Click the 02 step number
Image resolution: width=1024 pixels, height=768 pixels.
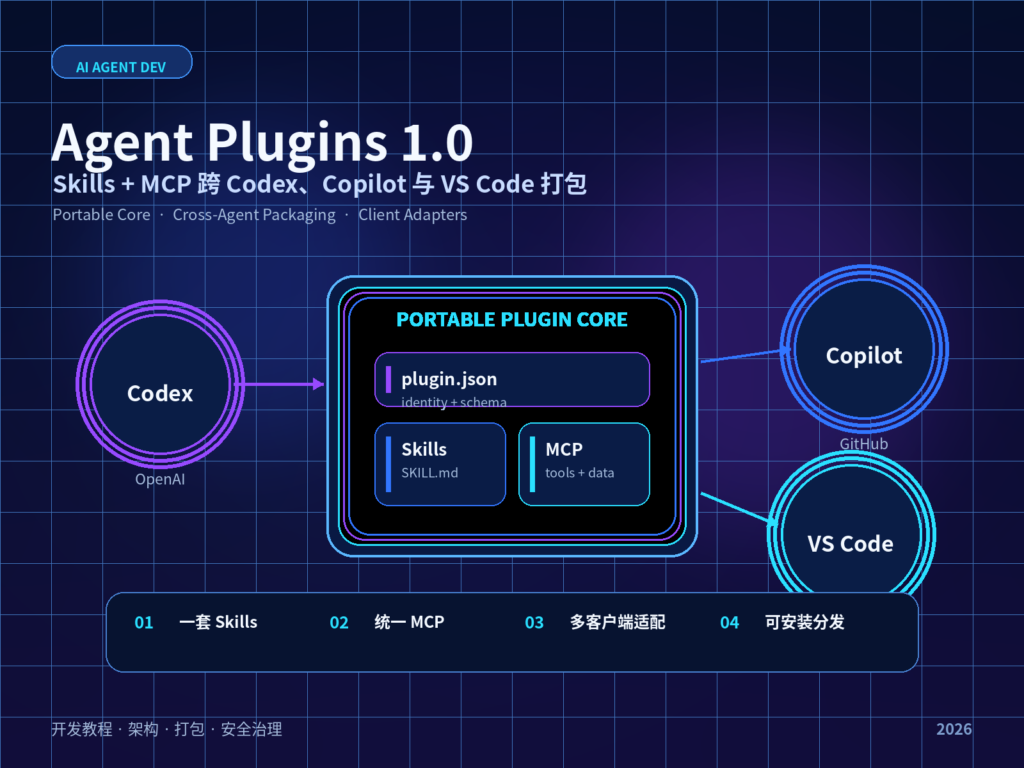(339, 622)
